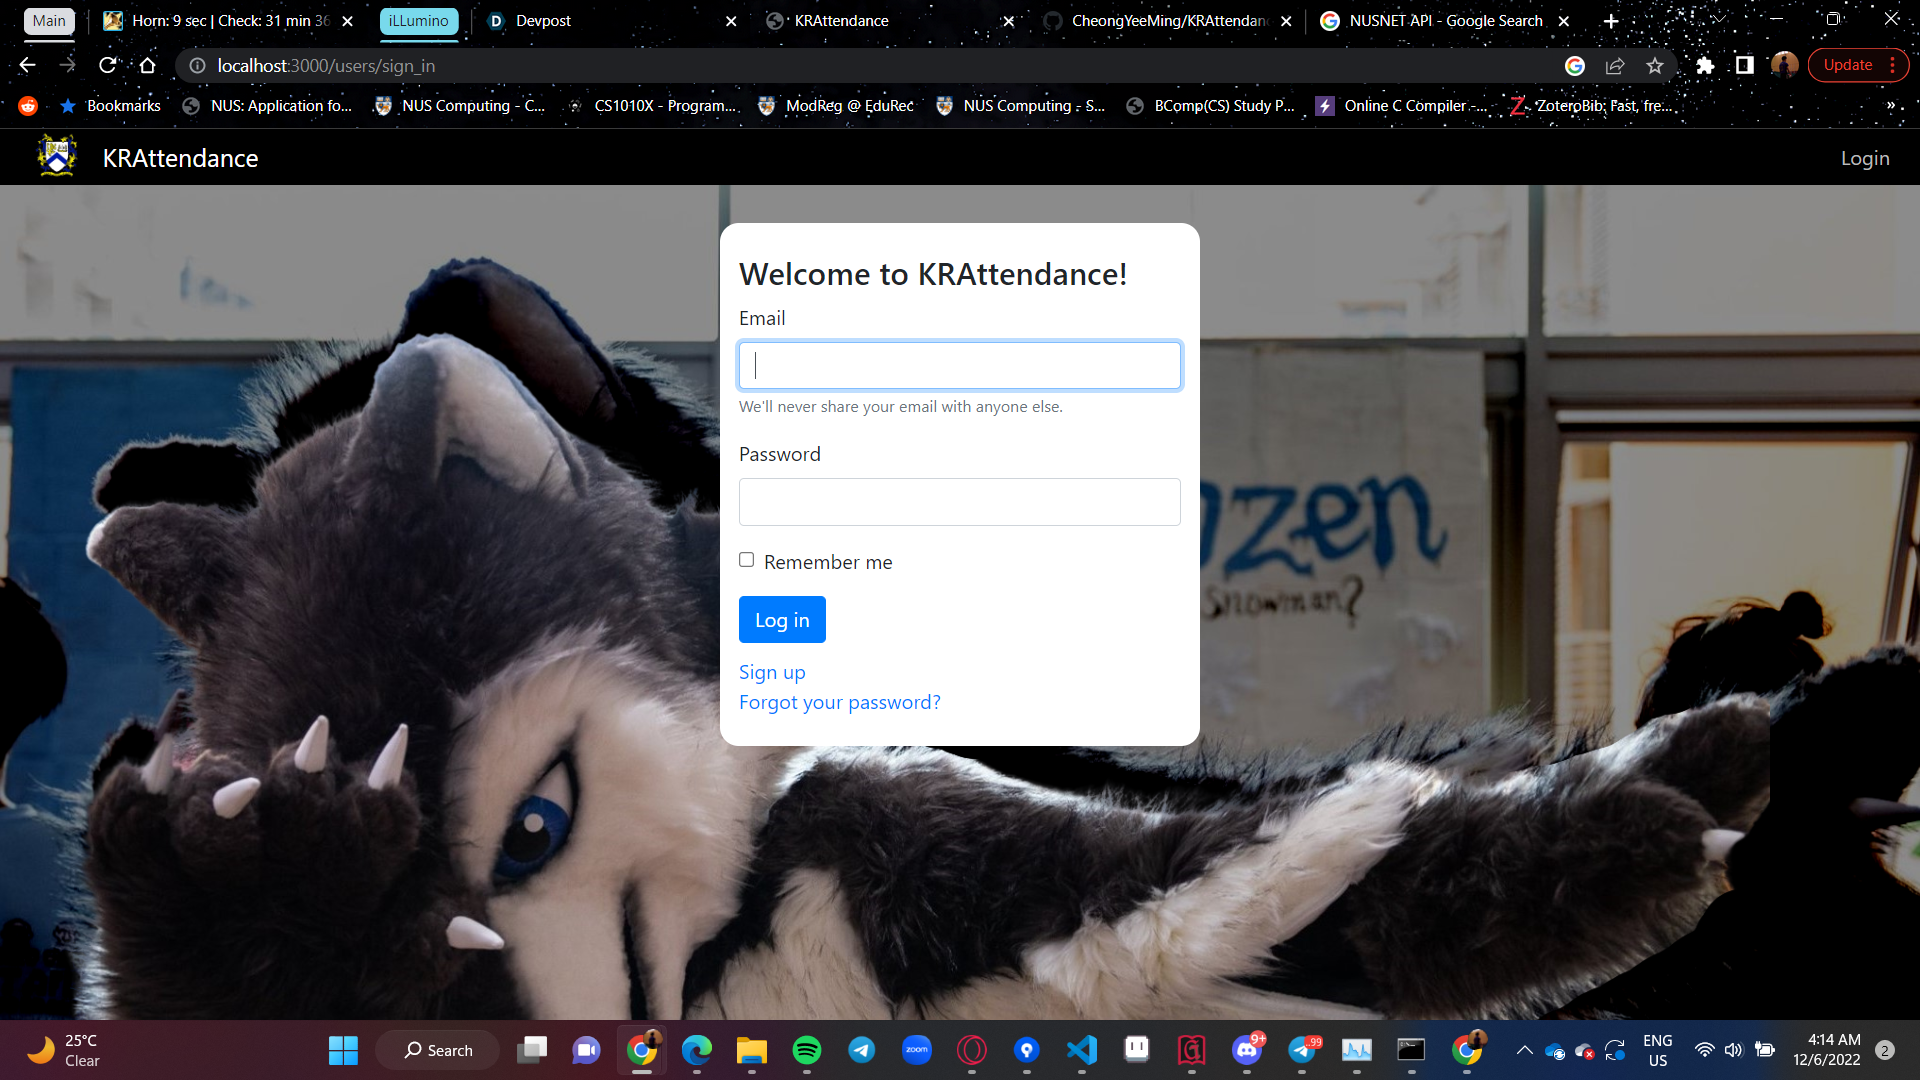Reload the page with the refresh icon
Screen dimensions: 1920x1080
[x=108, y=65]
